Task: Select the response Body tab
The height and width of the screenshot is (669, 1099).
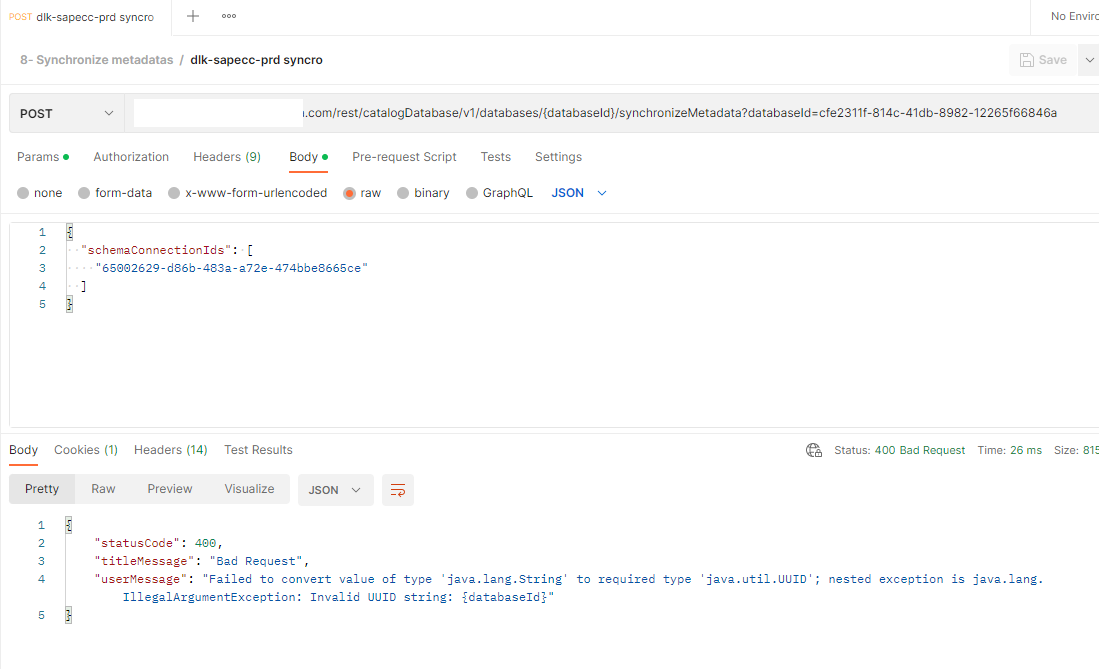Action: click(23, 450)
